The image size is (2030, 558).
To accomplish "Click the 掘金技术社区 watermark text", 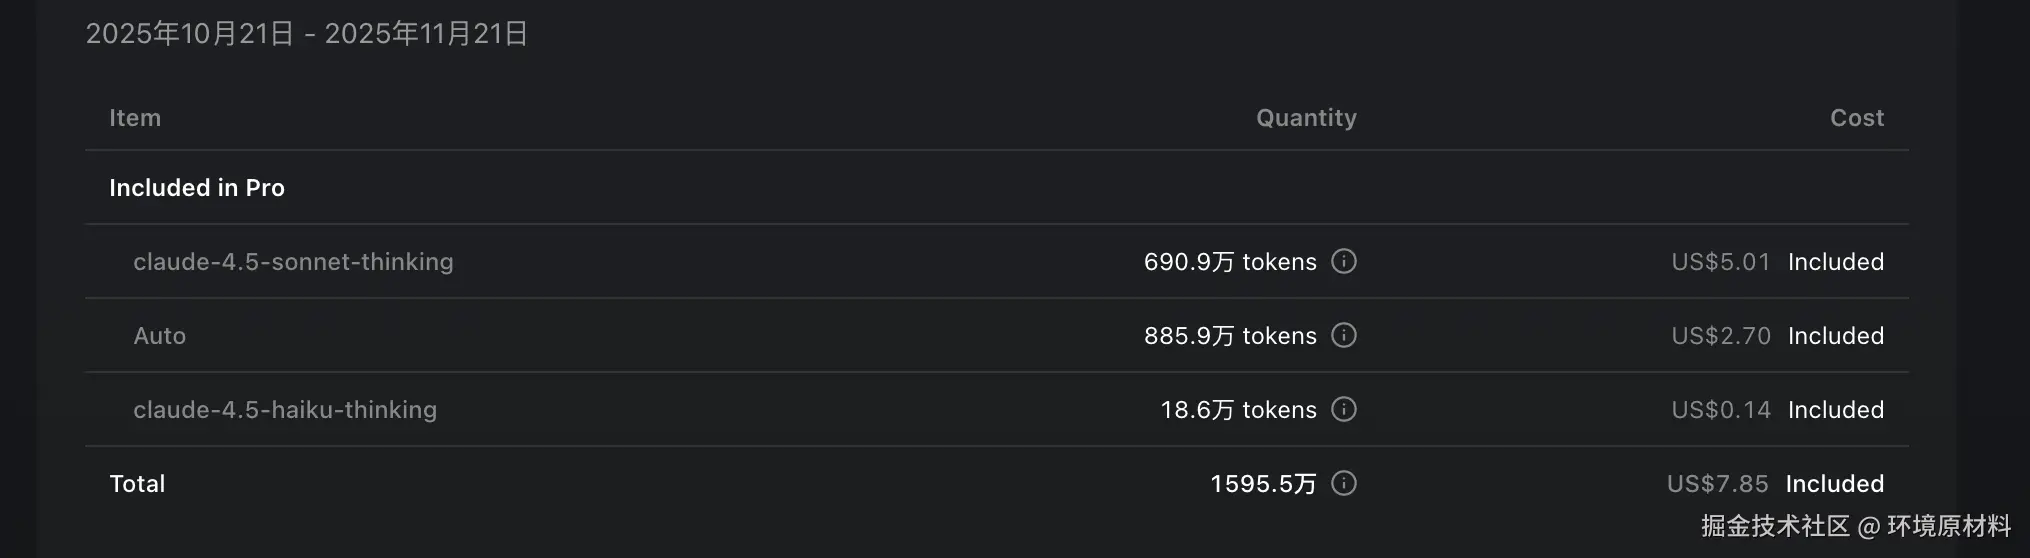I will click(x=1775, y=526).
